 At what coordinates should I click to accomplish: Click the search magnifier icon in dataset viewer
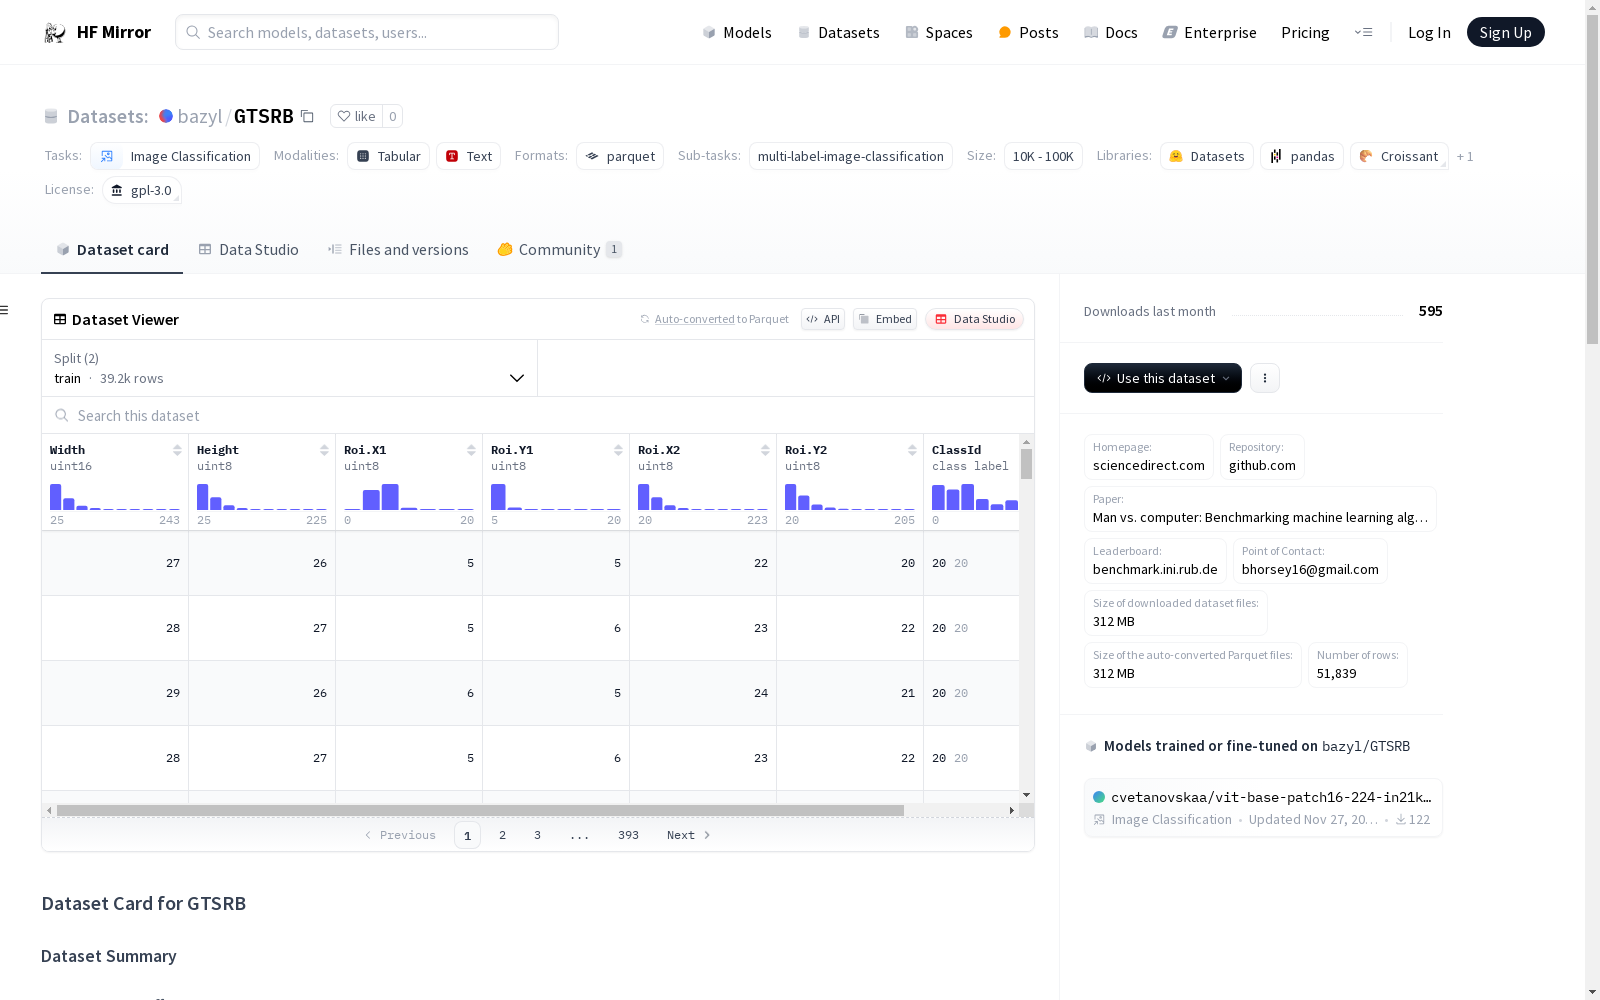tap(62, 415)
